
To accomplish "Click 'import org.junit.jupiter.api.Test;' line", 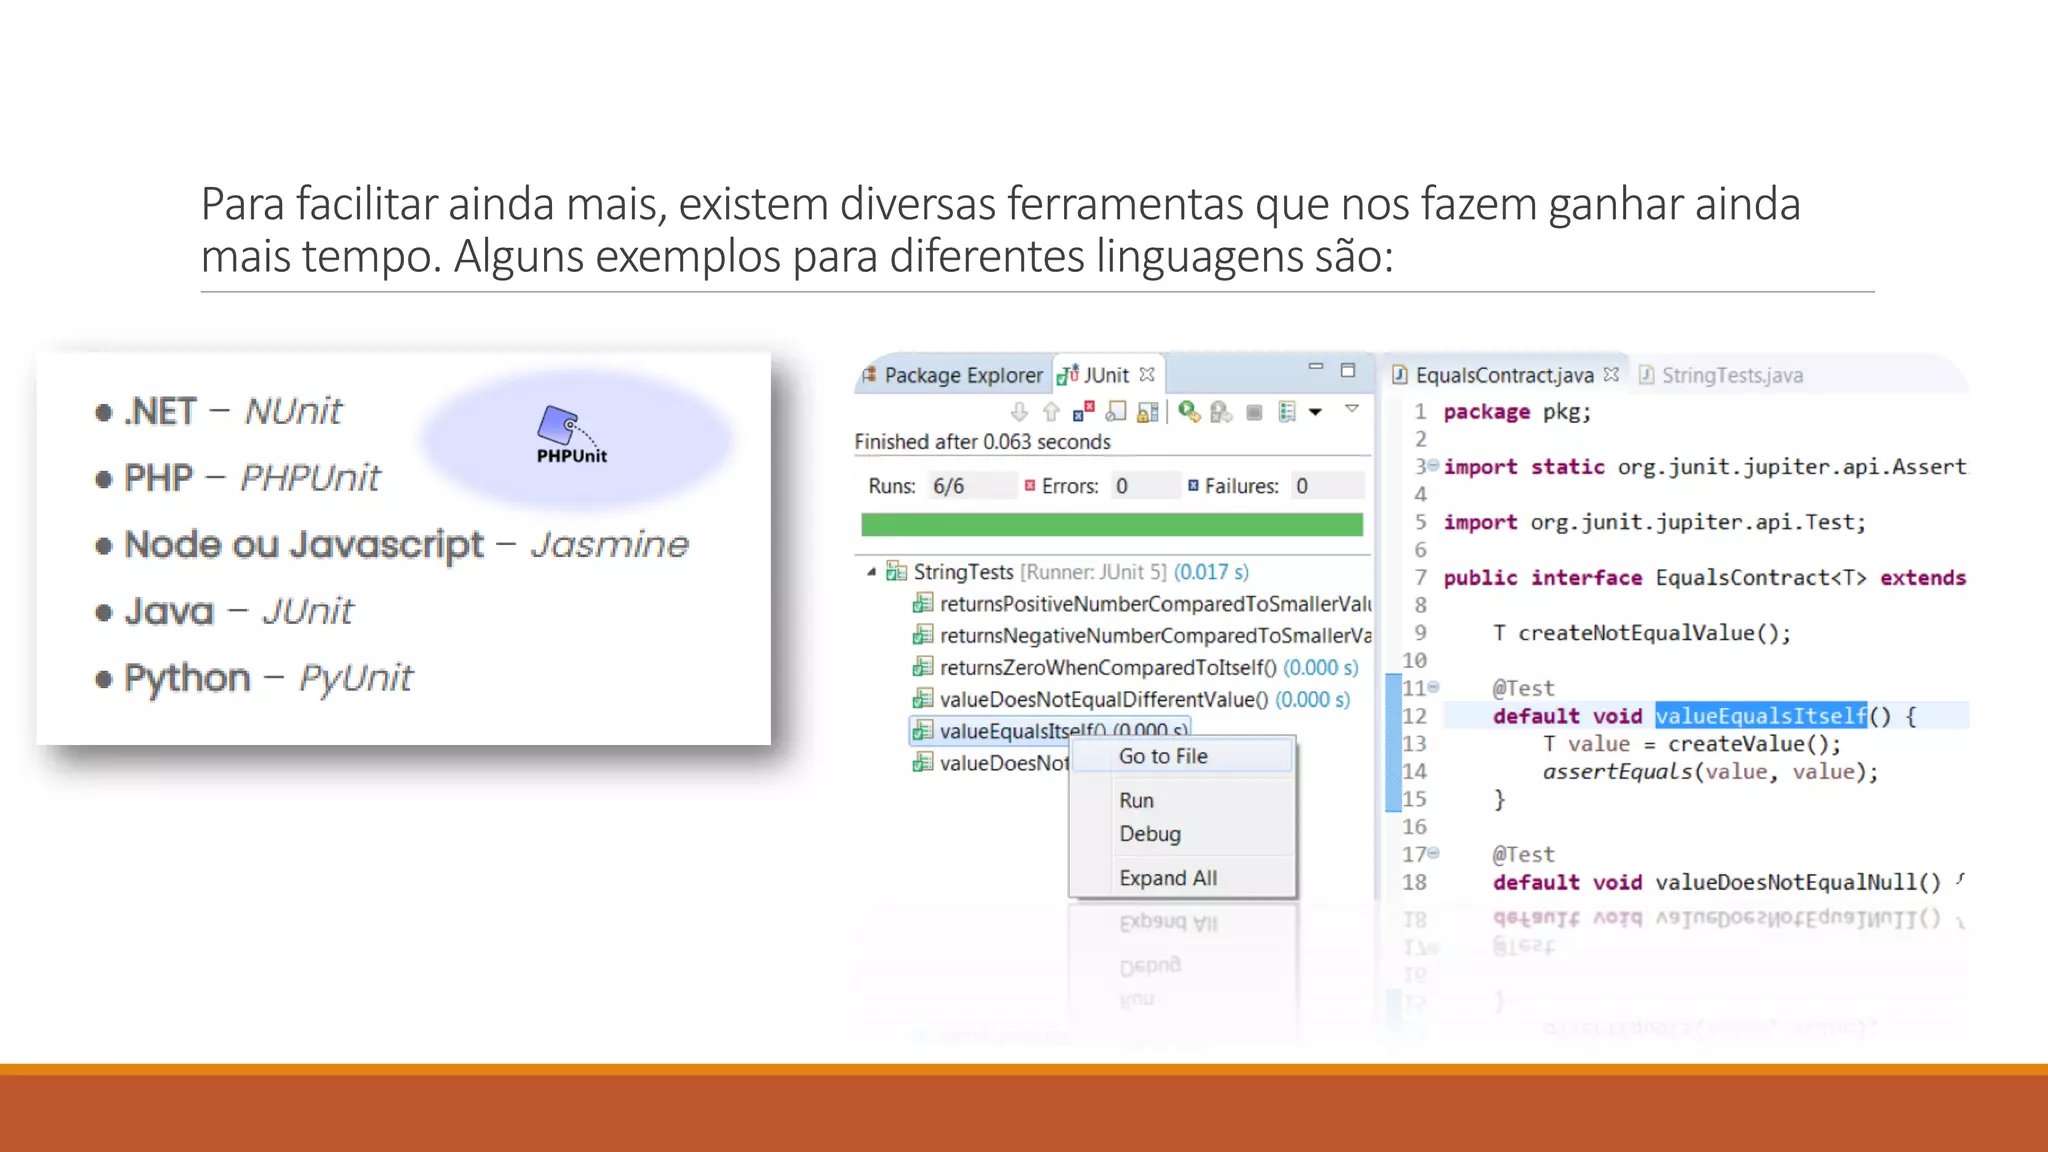I will (x=1655, y=522).
